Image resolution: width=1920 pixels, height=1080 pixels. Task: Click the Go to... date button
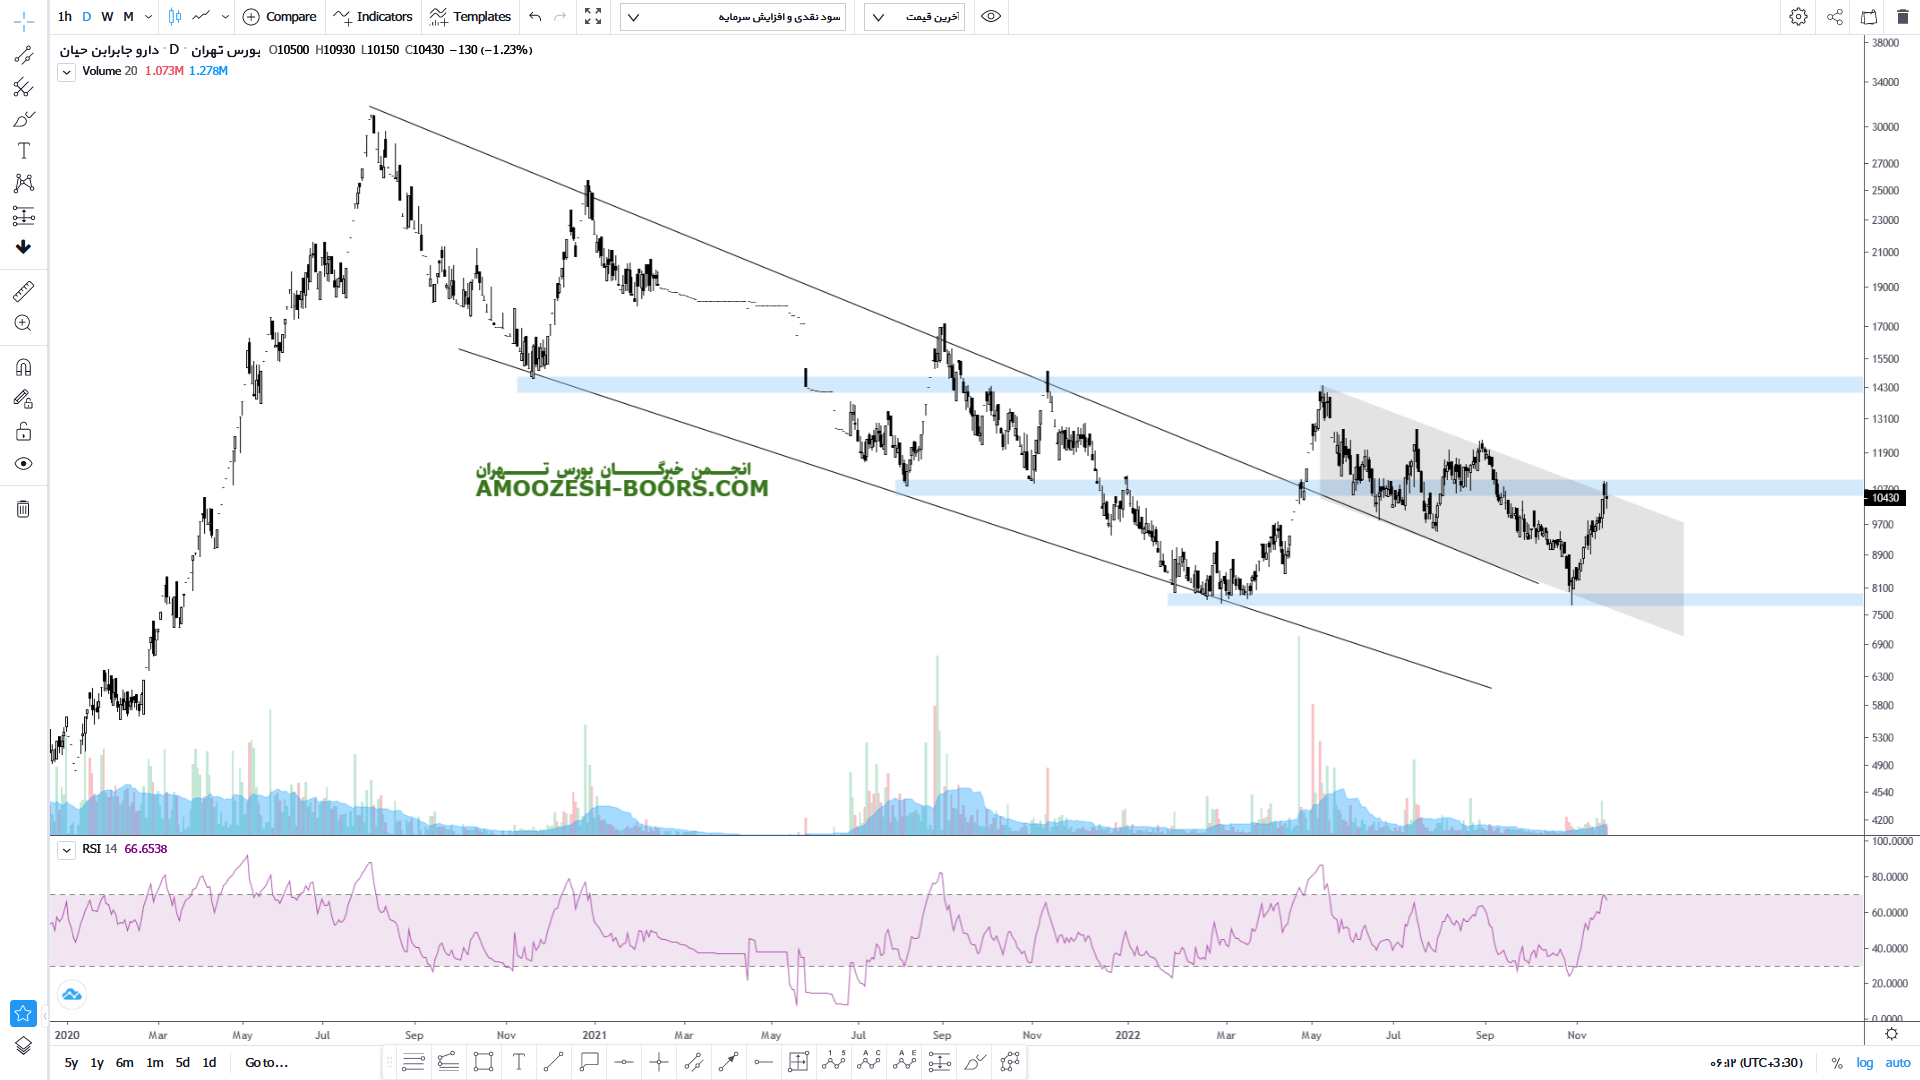tap(266, 1063)
